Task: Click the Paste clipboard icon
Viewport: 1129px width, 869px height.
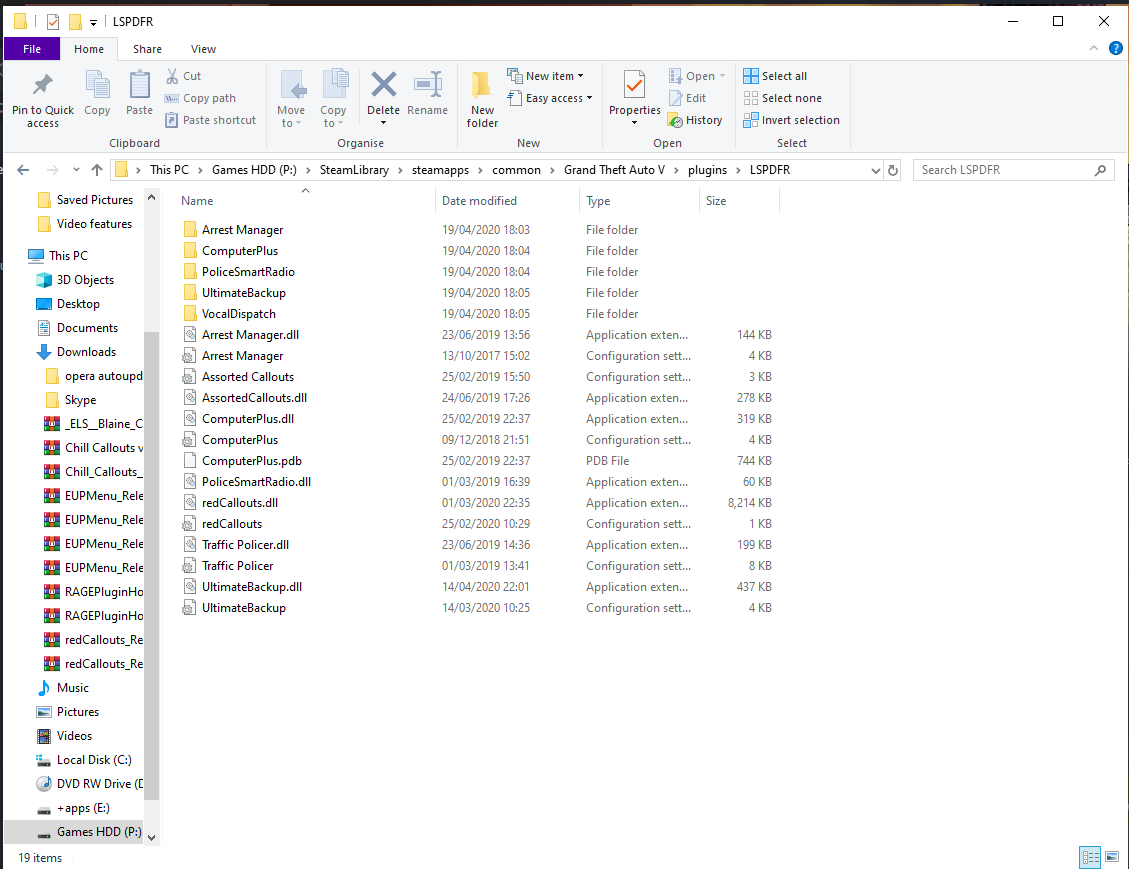Action: (x=139, y=94)
